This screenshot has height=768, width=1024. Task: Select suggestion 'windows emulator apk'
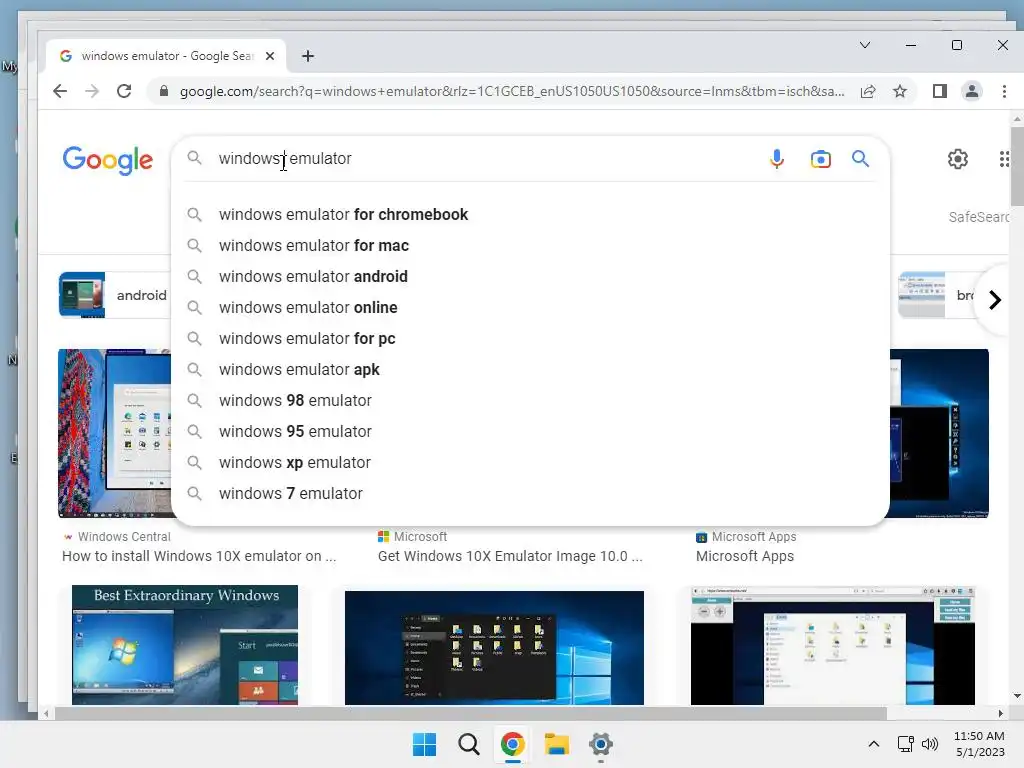(530, 370)
